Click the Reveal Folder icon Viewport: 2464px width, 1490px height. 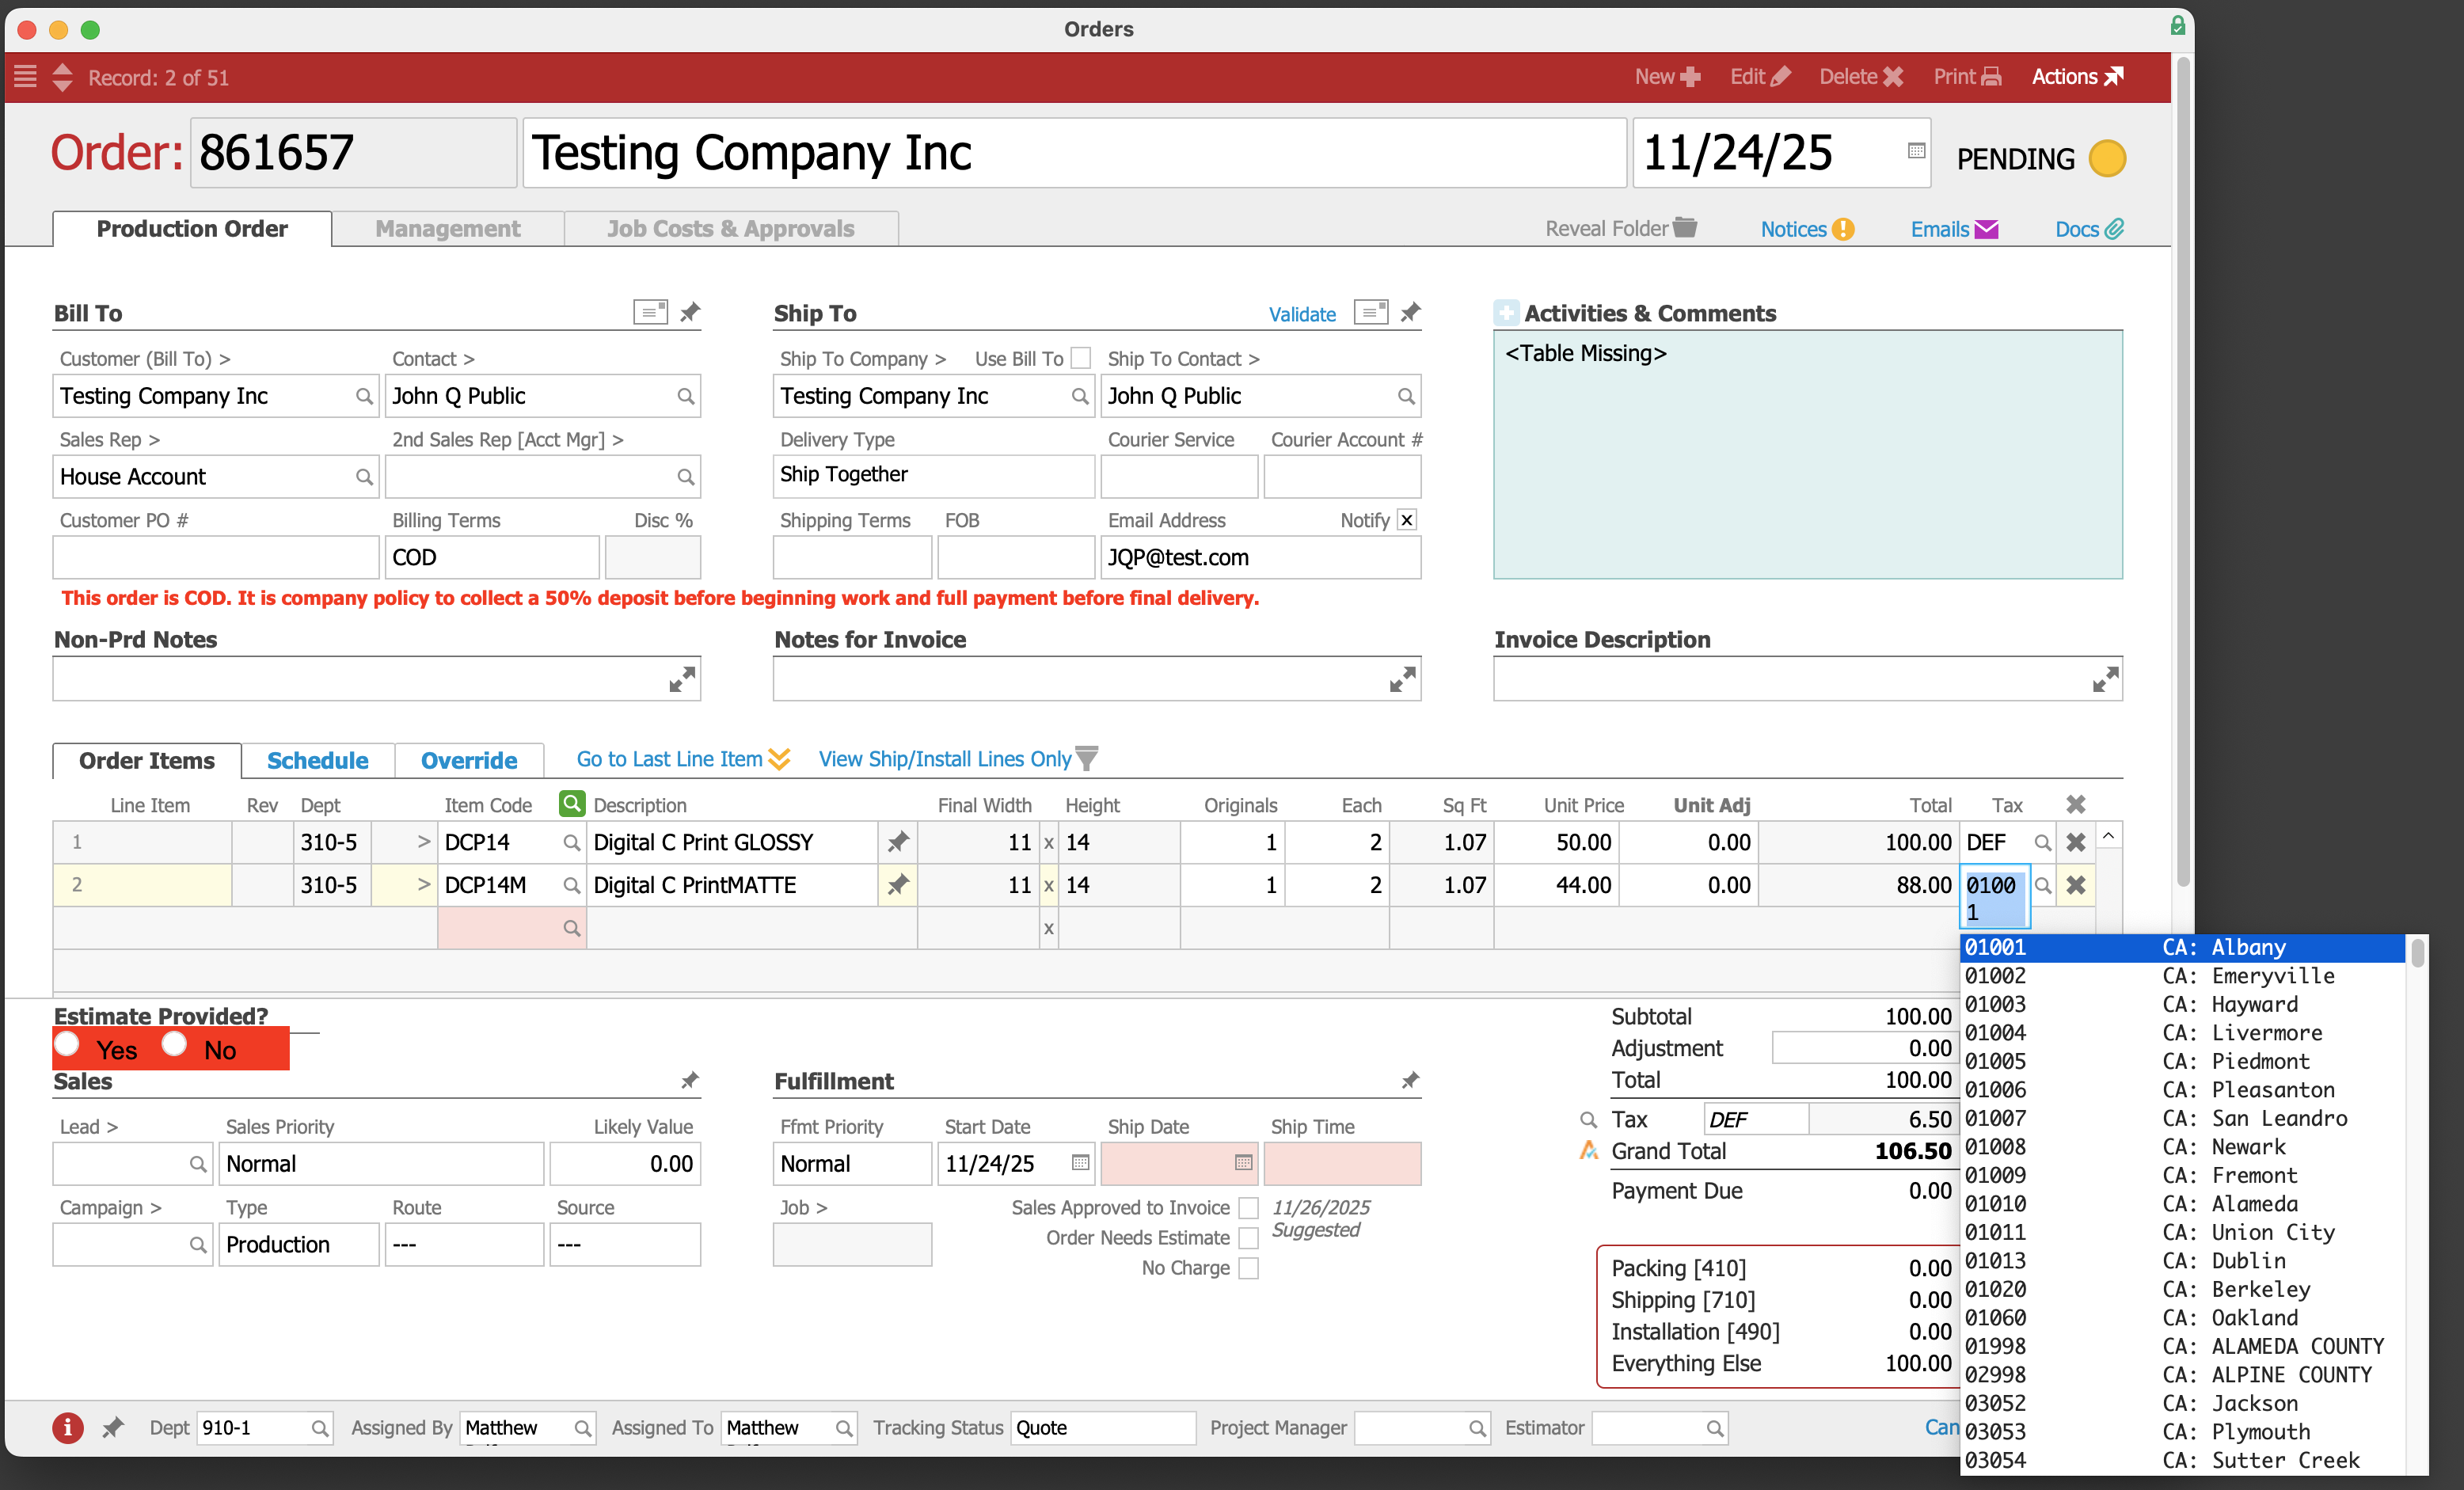pos(1686,228)
